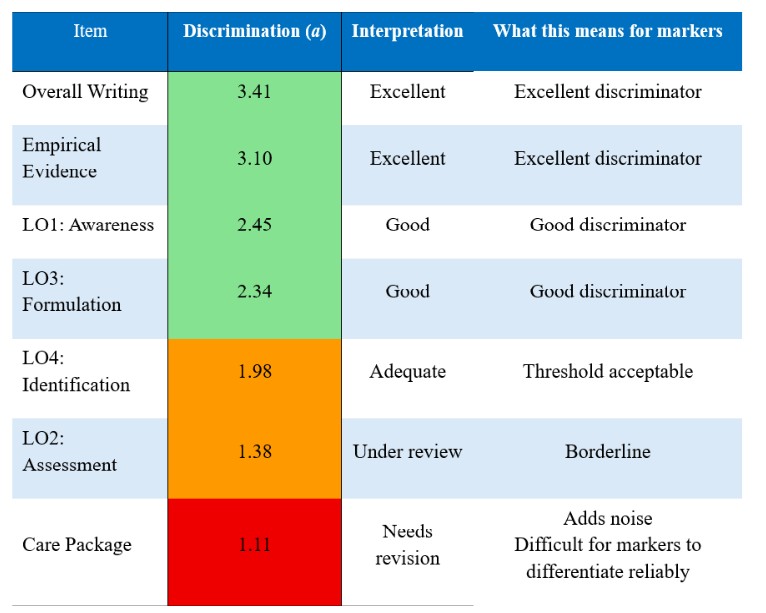
Task: Click the 'Threshold acceptable' cell
Action: pyautogui.click(x=608, y=379)
